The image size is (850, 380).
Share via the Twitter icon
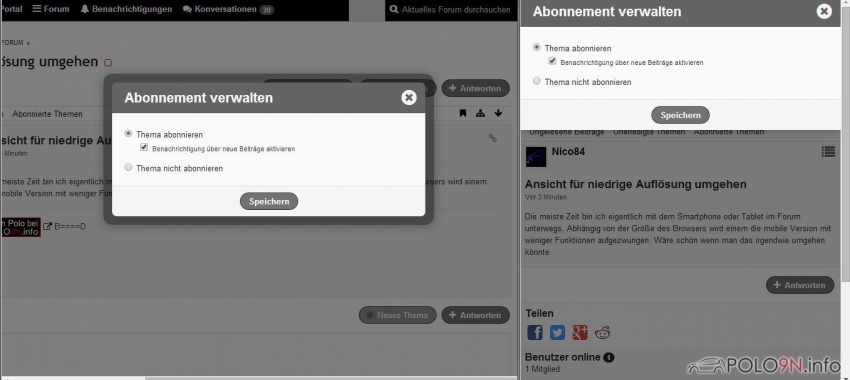tap(557, 332)
